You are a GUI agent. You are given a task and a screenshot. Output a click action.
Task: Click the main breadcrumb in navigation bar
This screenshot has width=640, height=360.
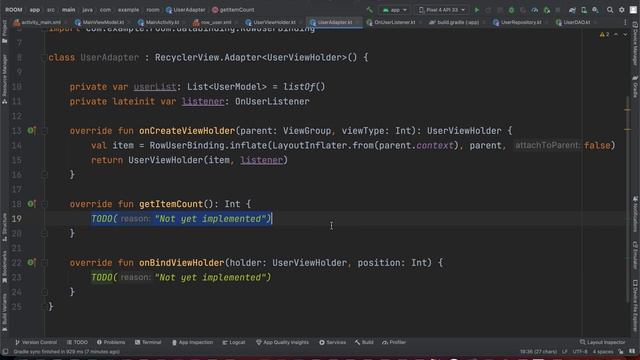click(69, 10)
